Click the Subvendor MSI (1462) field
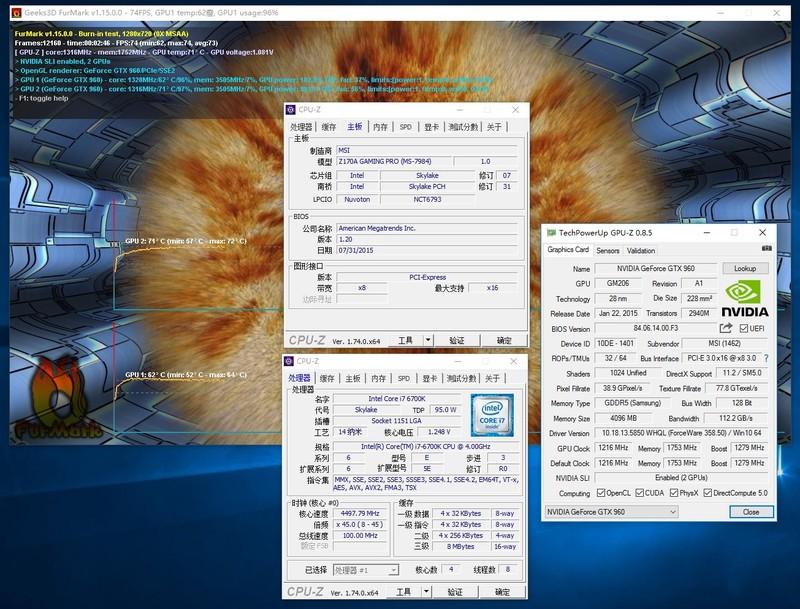This screenshot has width=800, height=609. 724,343
